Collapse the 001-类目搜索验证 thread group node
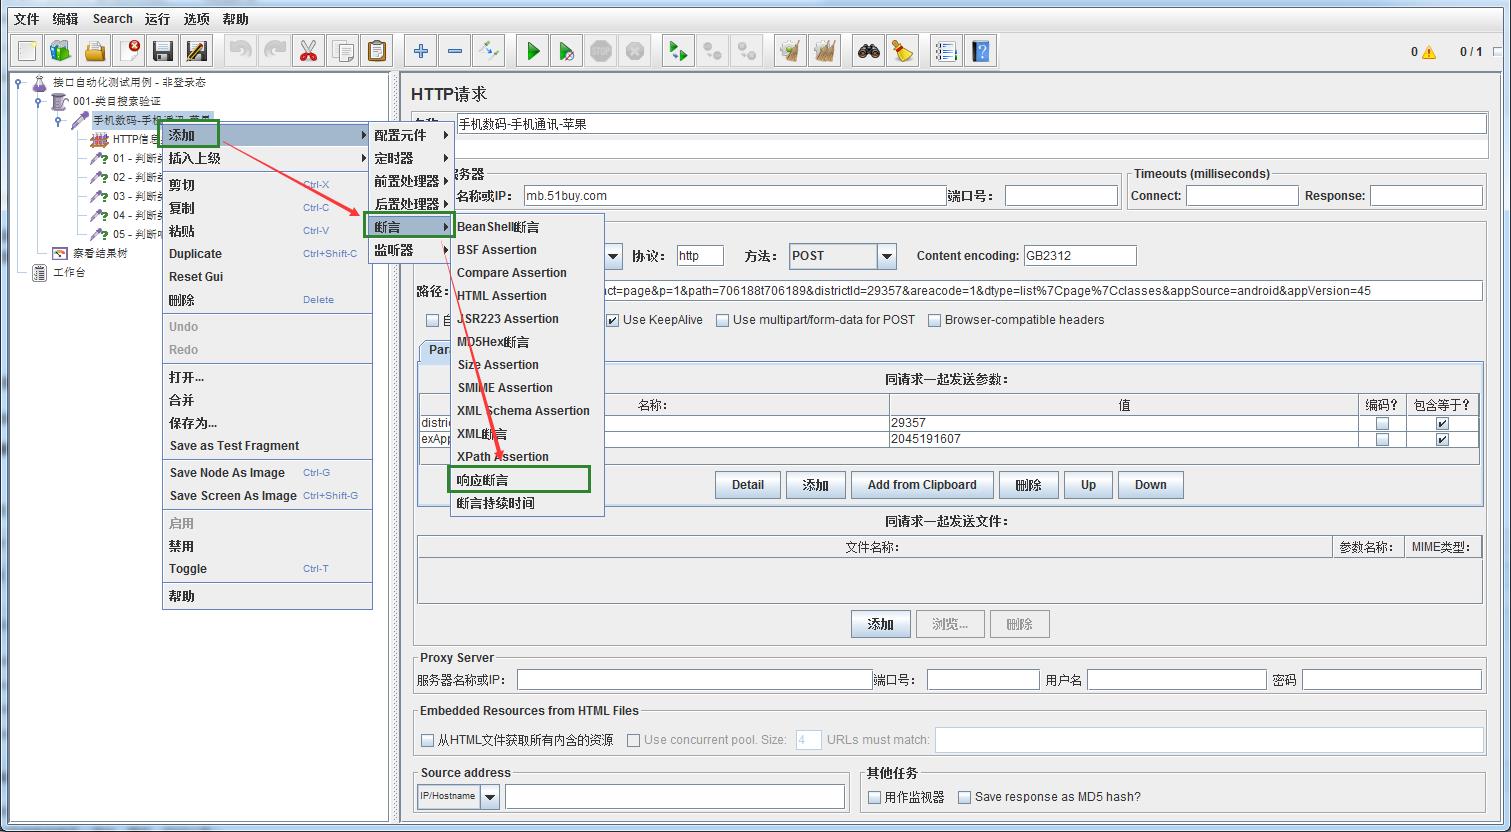Image resolution: width=1511 pixels, height=832 pixels. click(x=39, y=102)
